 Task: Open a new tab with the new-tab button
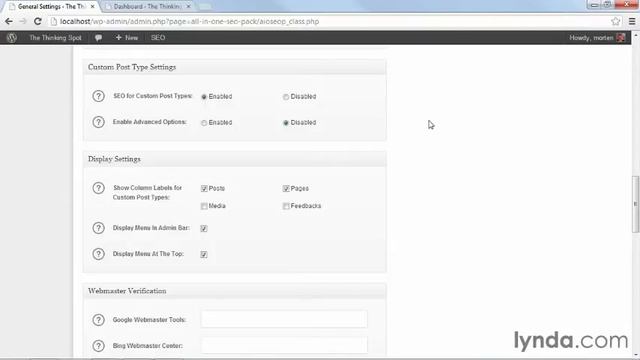point(205,7)
